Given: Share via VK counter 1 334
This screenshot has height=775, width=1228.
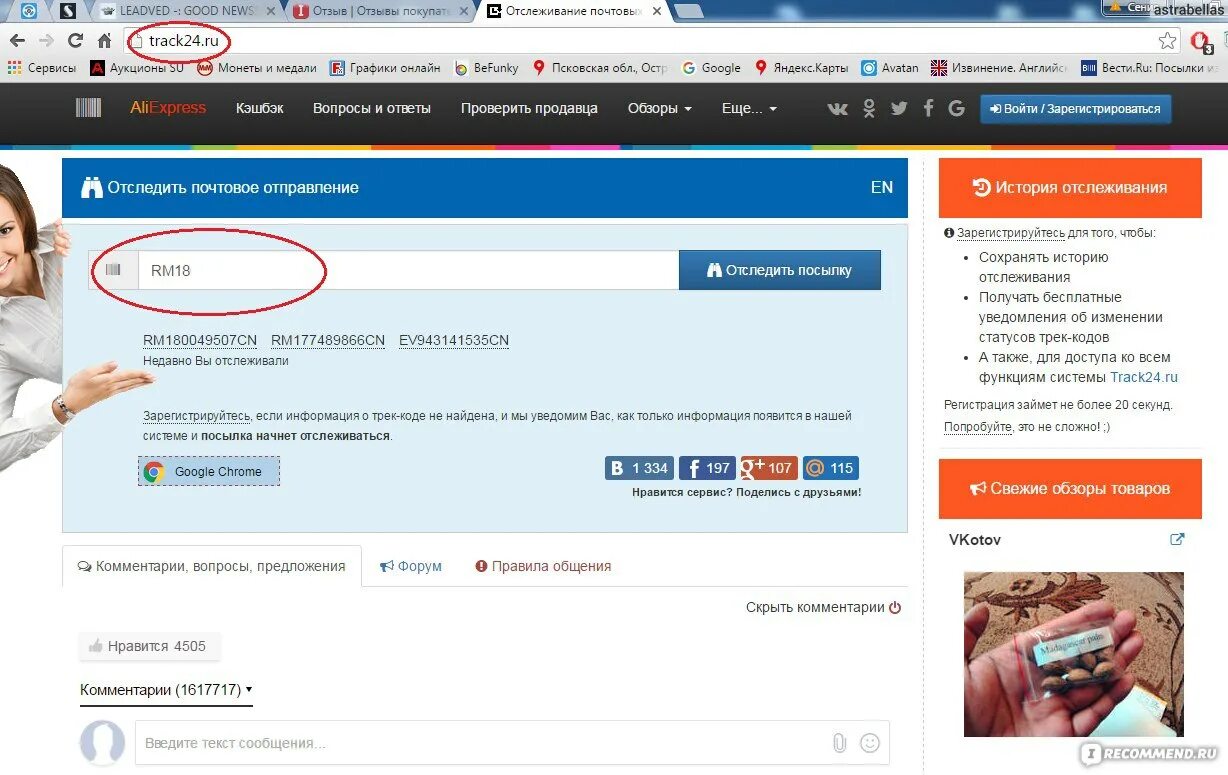Looking at the screenshot, I should [639, 468].
